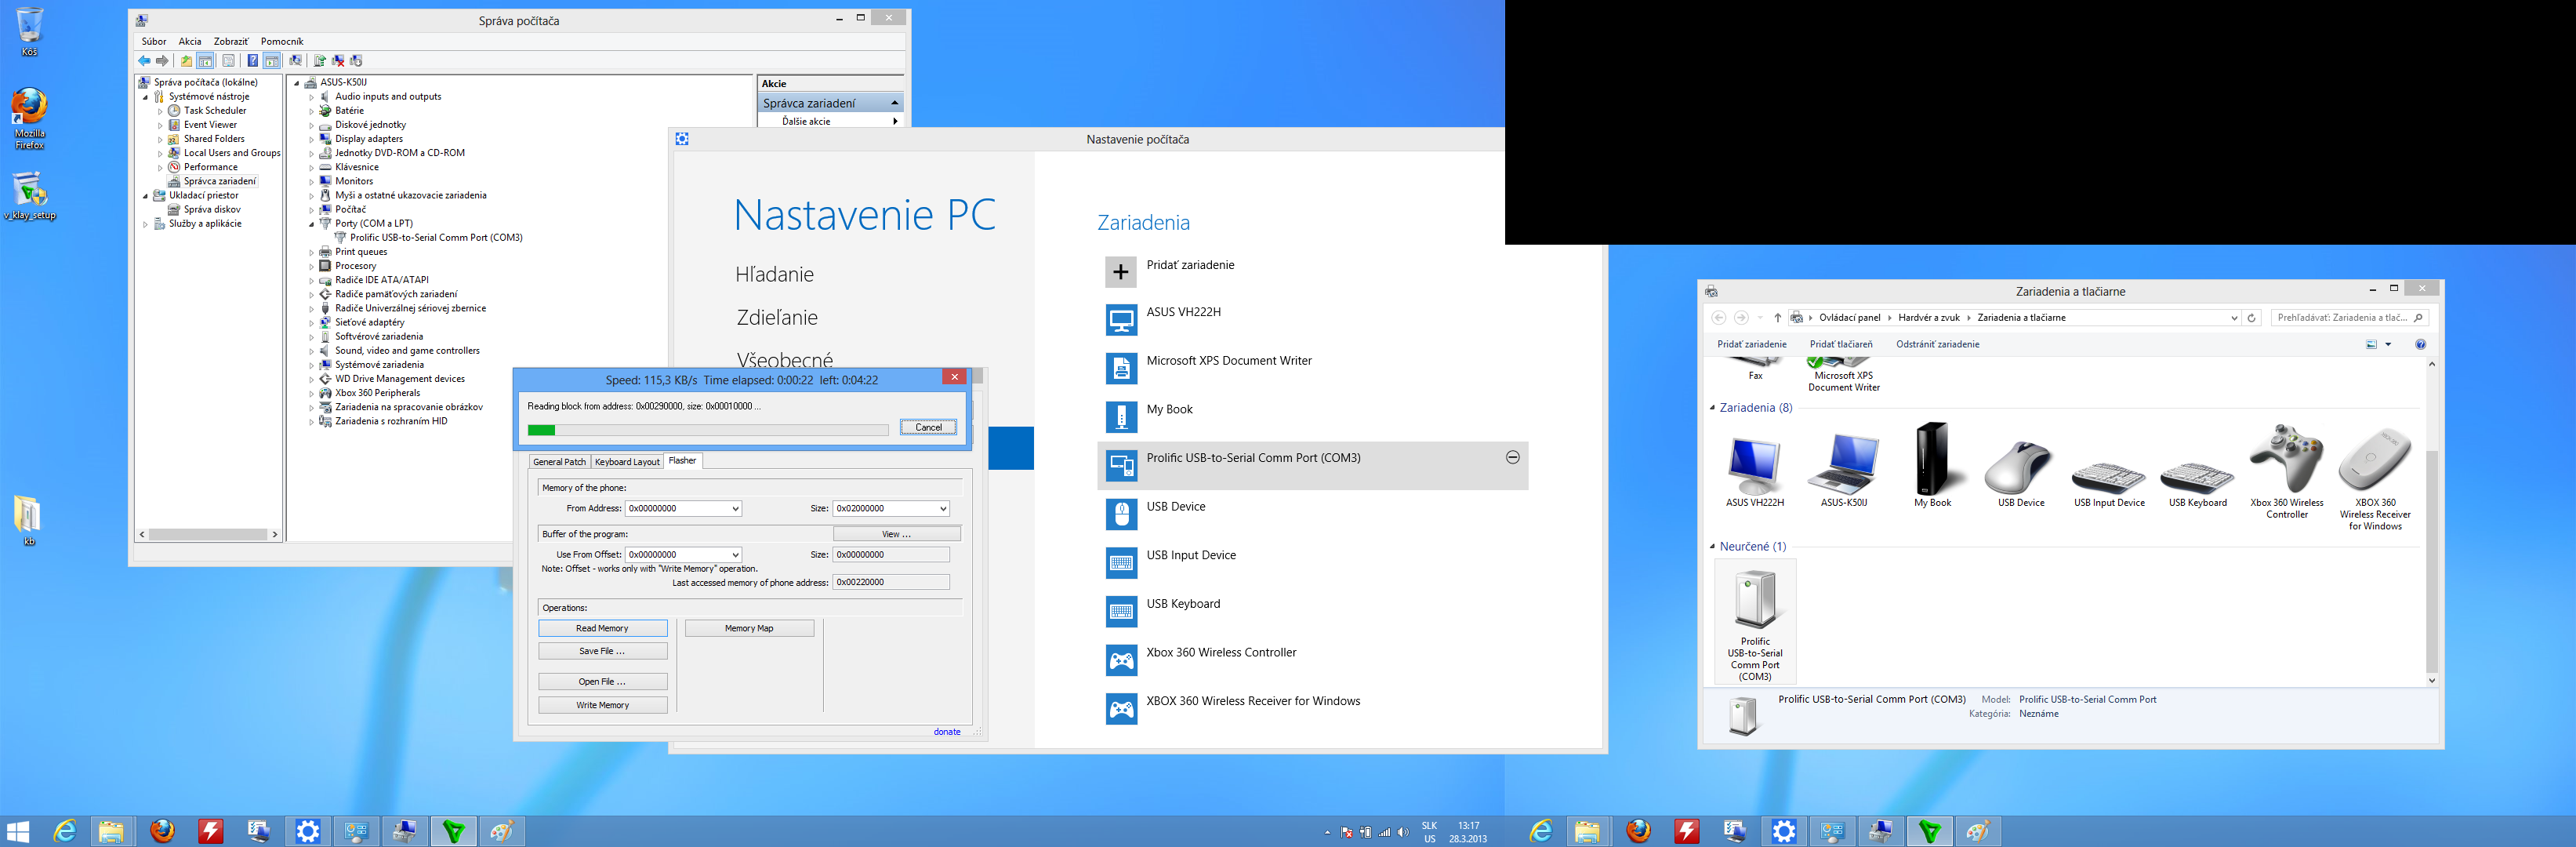This screenshot has width=2576, height=847.
Task: Click Open File ... button
Action: pyautogui.click(x=603, y=682)
